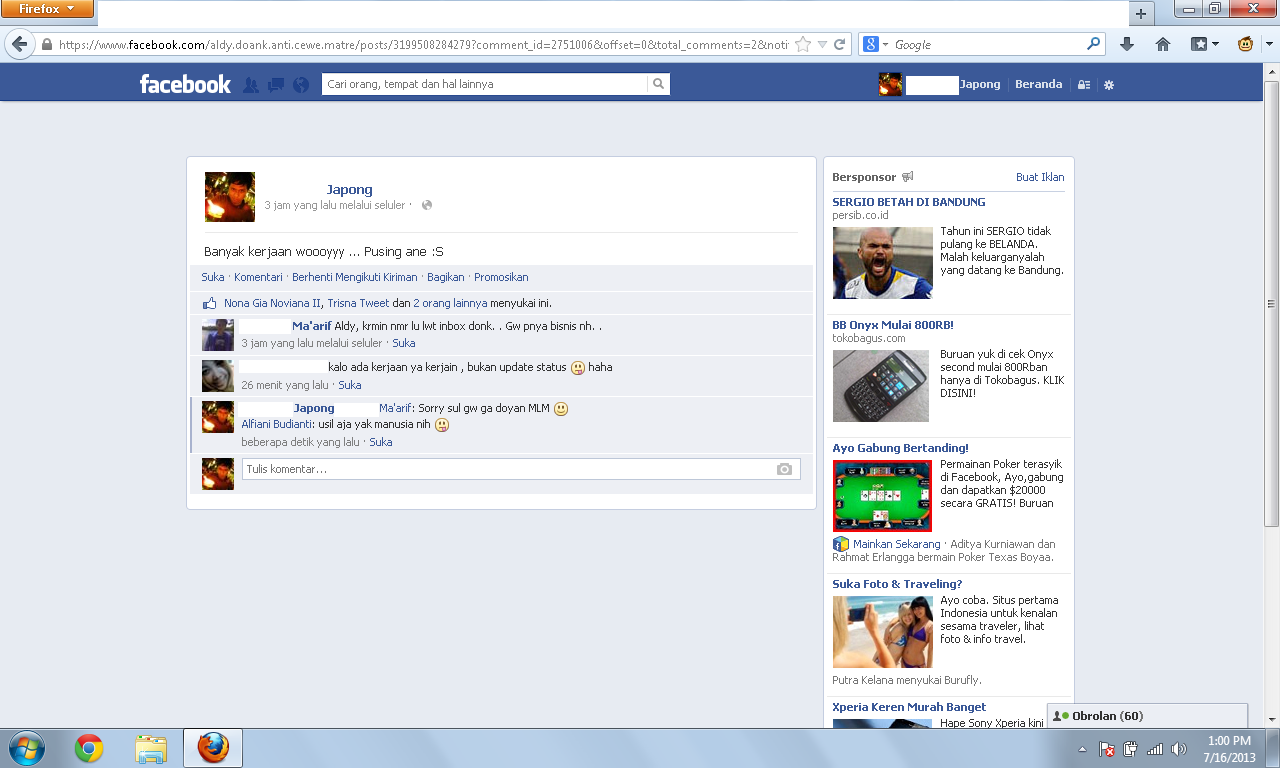Click header profile picture thumbnail
The width and height of the screenshot is (1280, 768).
(890, 84)
